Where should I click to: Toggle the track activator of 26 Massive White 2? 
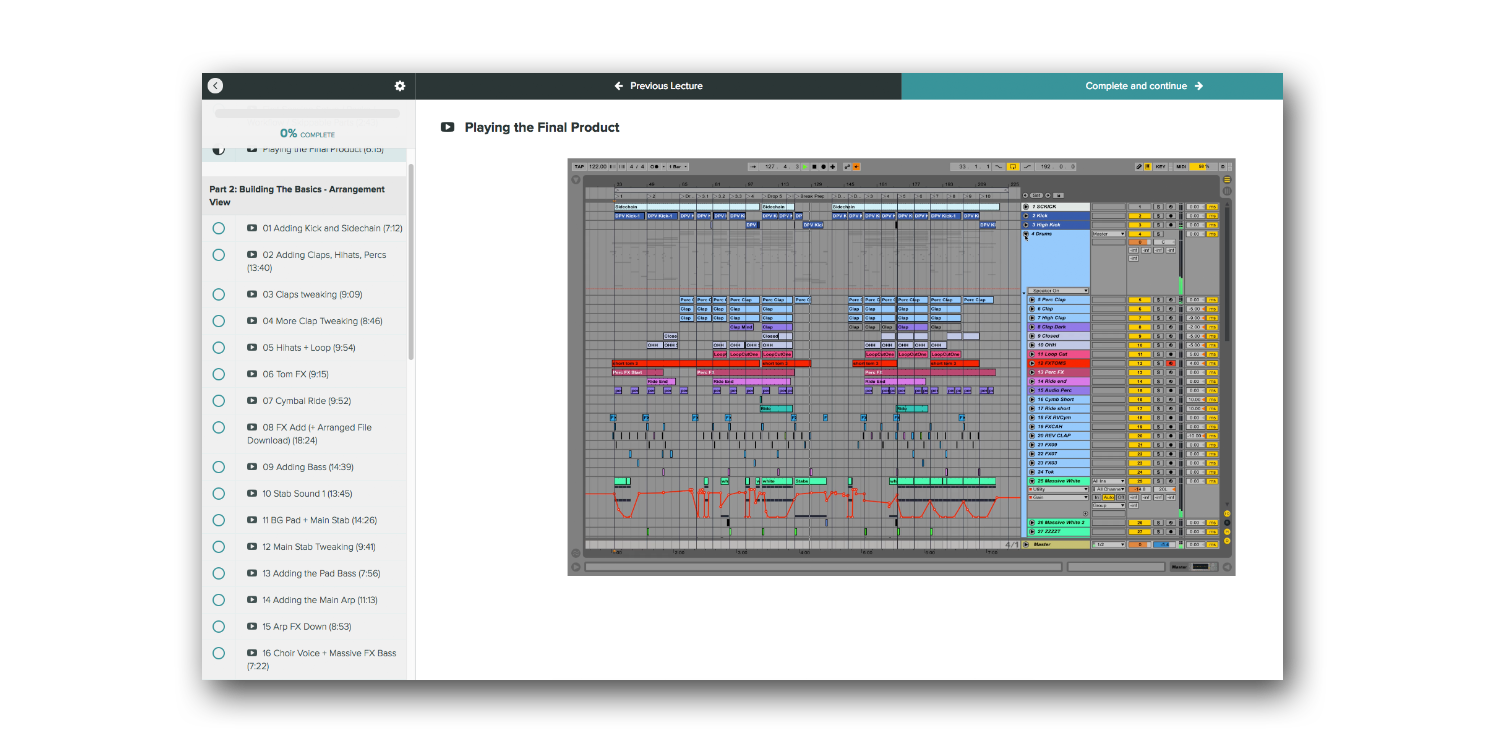point(1140,523)
